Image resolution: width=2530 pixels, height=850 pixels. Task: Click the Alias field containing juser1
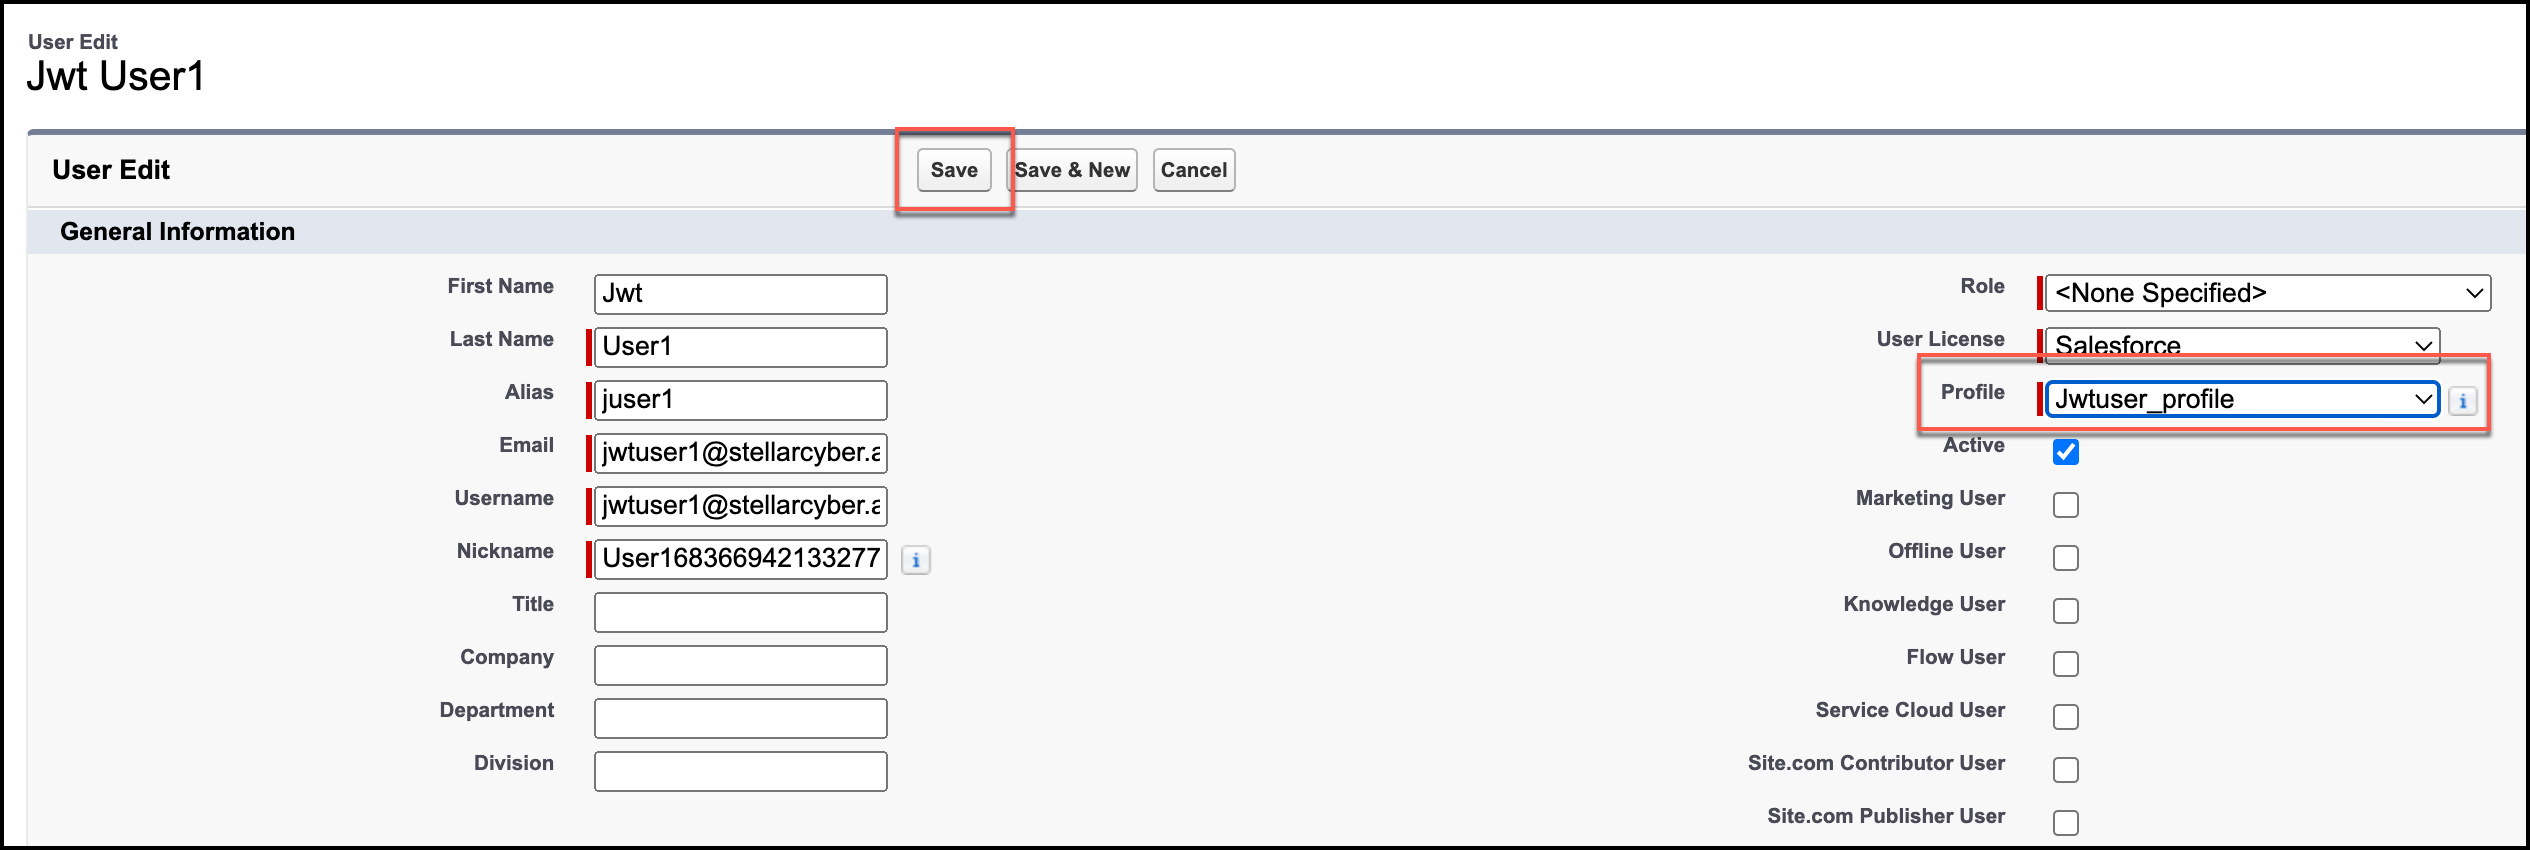click(x=740, y=400)
